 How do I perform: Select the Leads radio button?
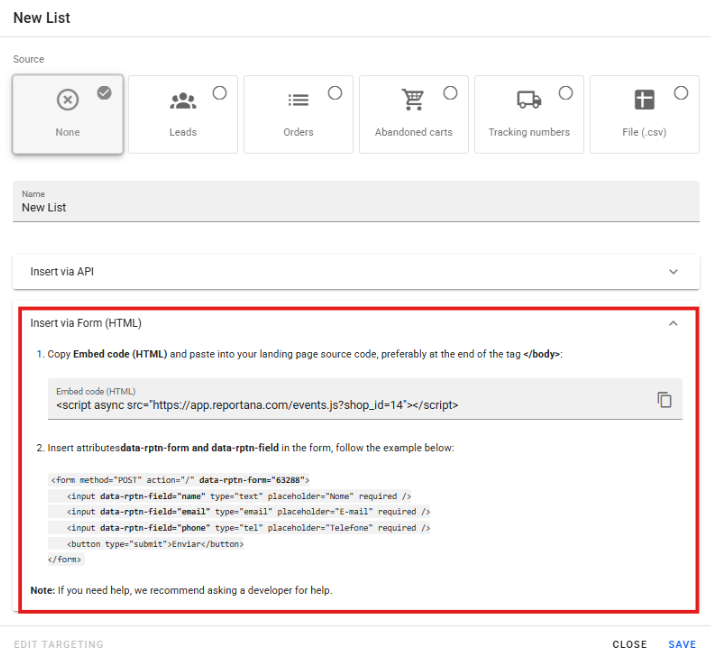(x=220, y=93)
